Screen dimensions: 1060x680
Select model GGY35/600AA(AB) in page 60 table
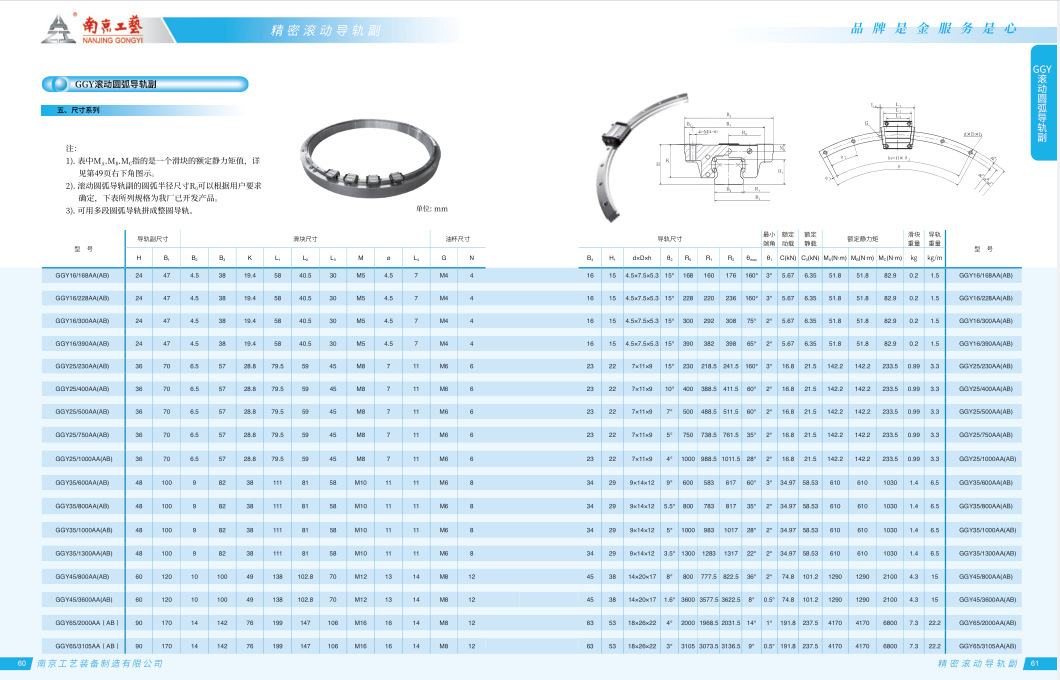point(82,483)
